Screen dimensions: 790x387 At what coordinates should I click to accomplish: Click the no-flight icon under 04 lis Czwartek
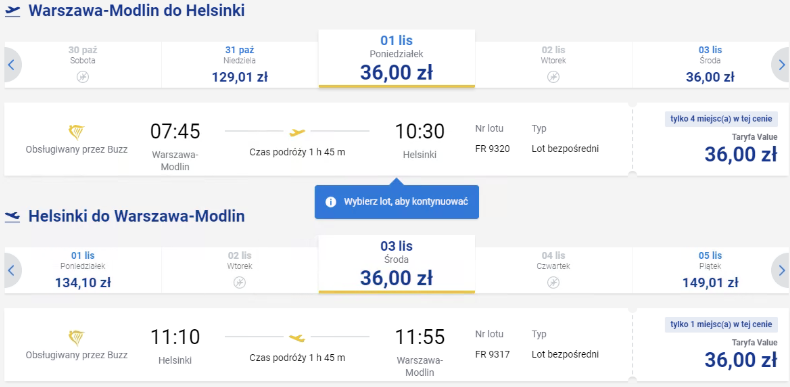pos(553,282)
